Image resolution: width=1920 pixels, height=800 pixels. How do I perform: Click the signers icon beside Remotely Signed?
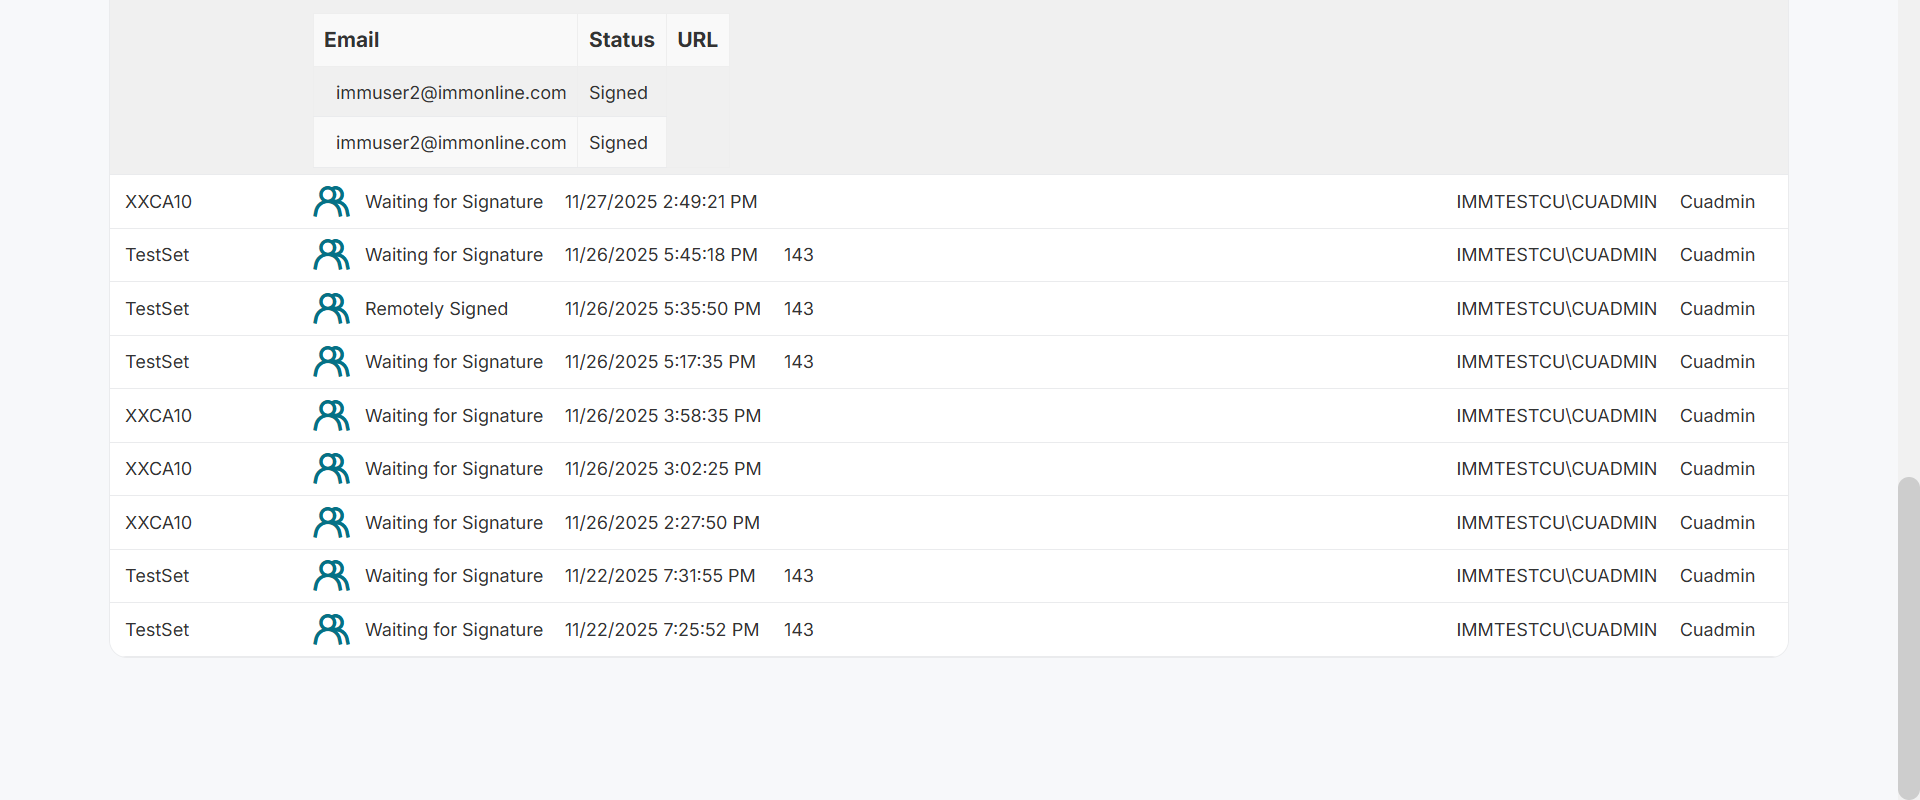[331, 309]
